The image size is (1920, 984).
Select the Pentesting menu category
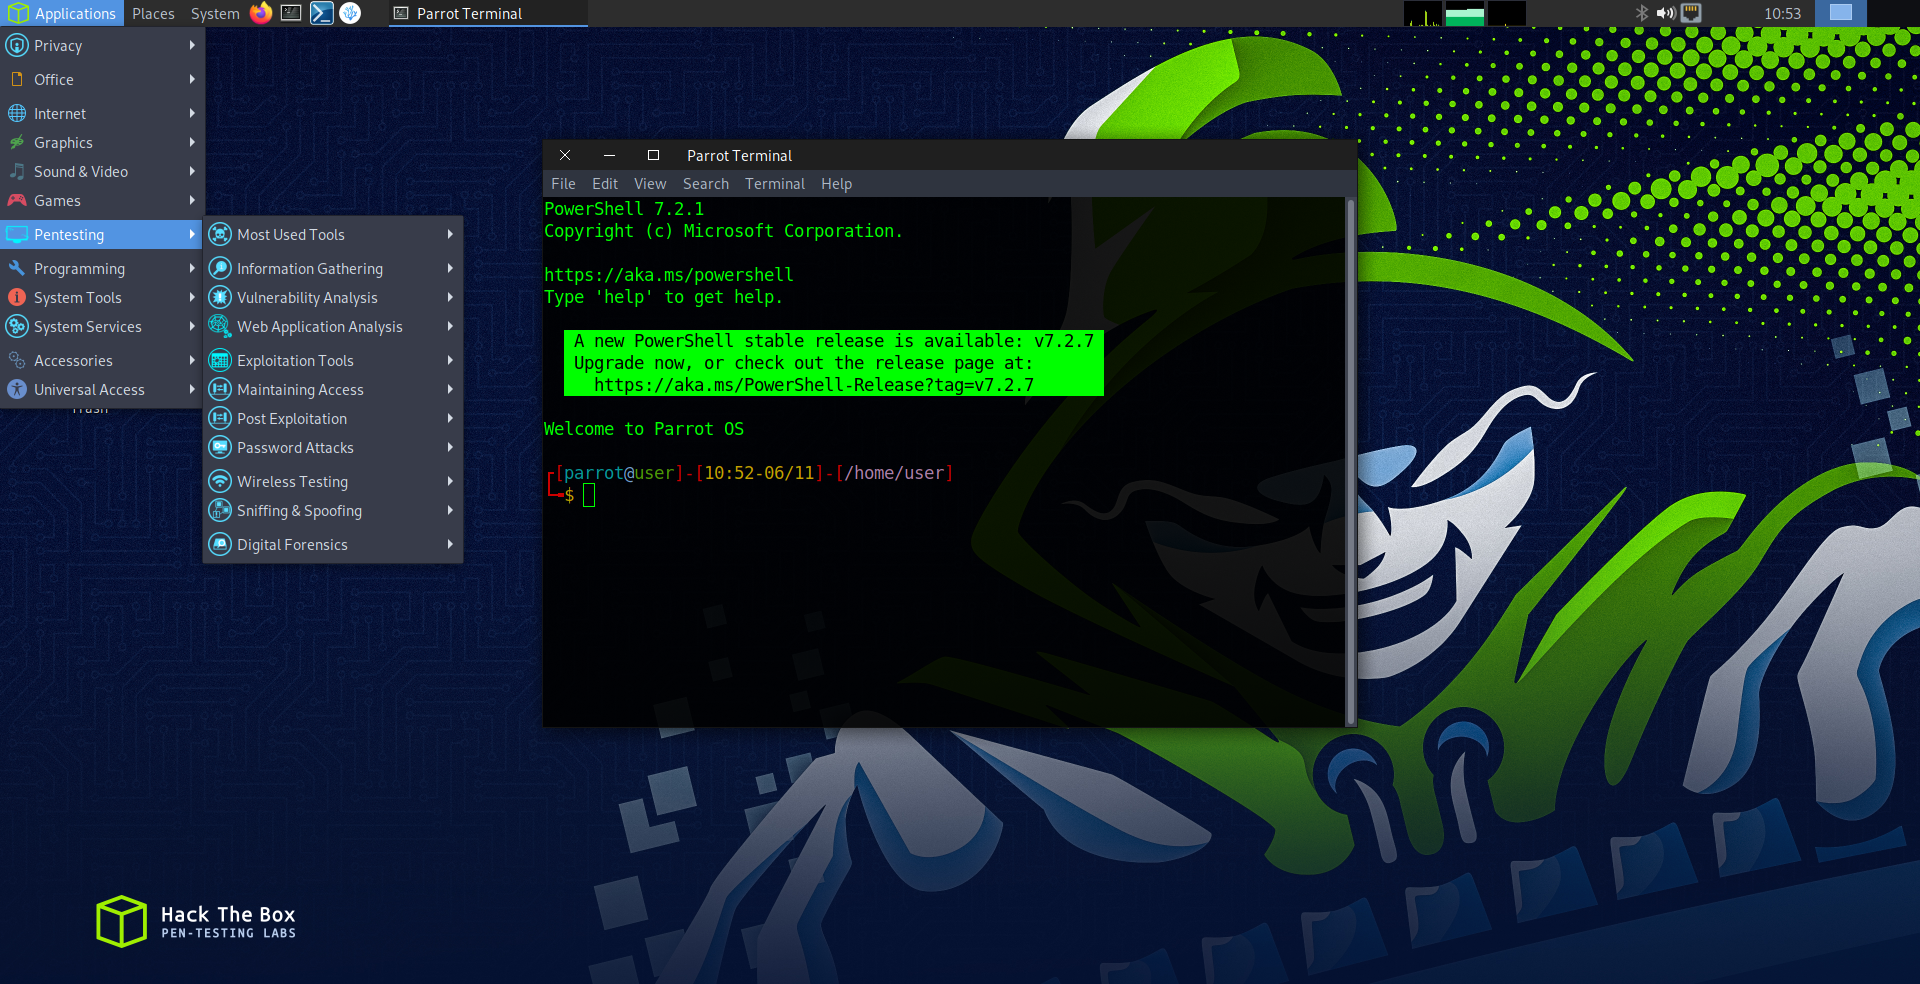coord(101,234)
